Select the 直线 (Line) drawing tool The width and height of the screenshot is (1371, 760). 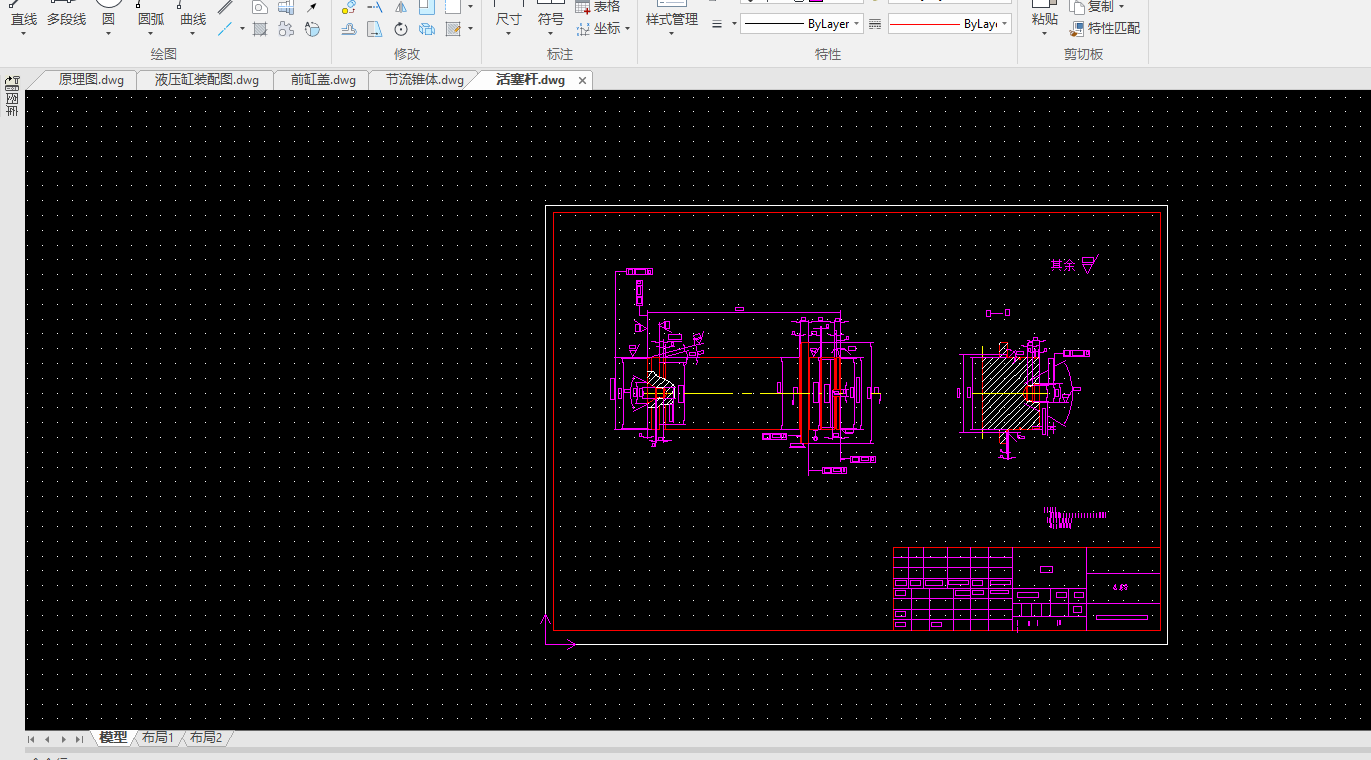point(23,19)
